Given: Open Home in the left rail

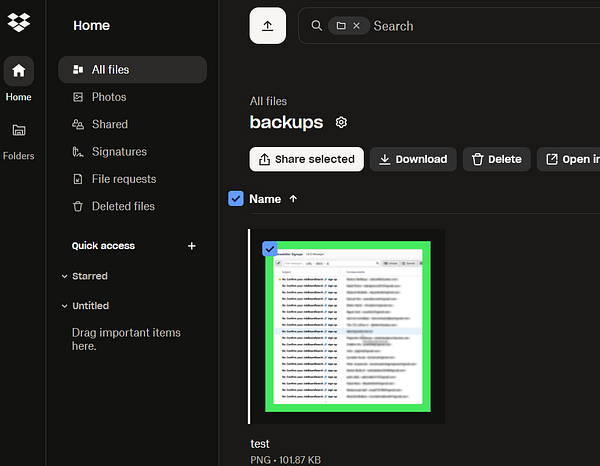Looking at the screenshot, I should 18,79.
